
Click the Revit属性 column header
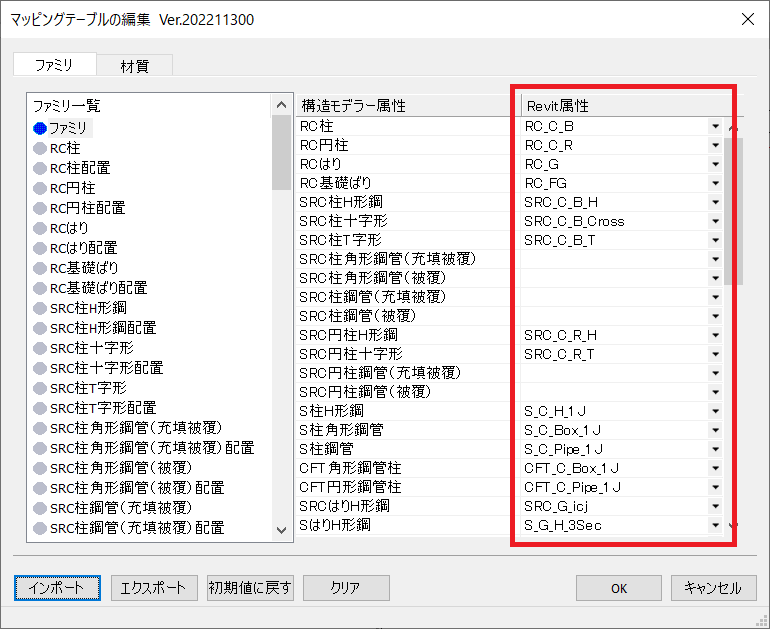(x=632, y=106)
